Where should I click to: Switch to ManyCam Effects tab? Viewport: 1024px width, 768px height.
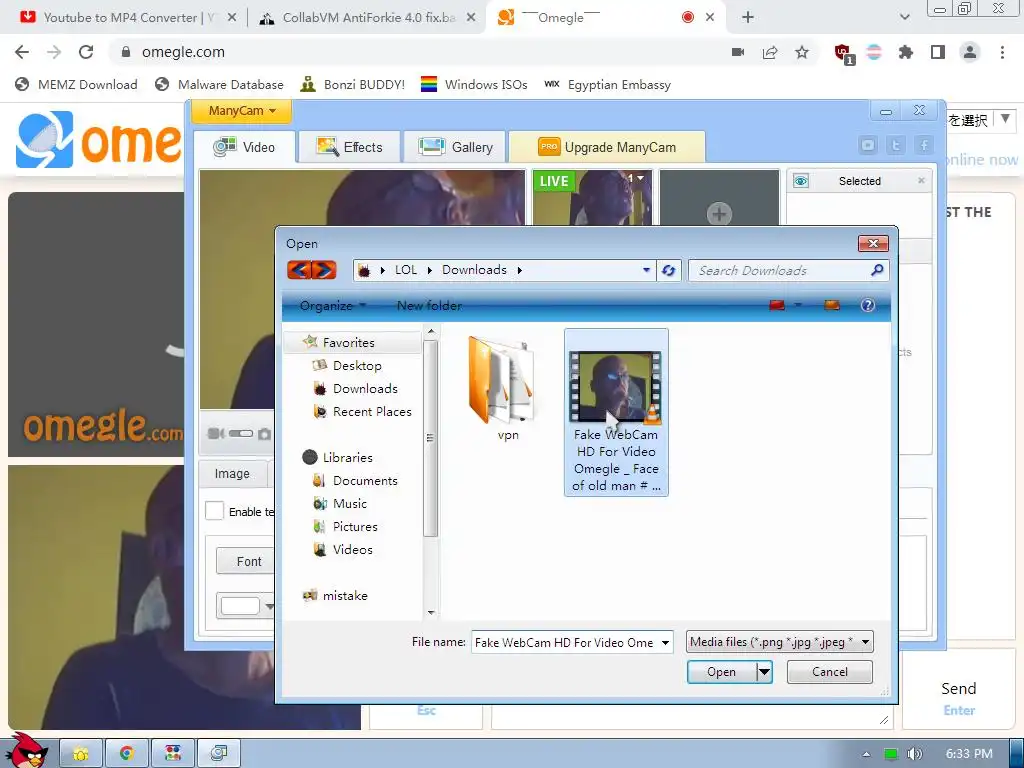pyautogui.click(x=349, y=147)
